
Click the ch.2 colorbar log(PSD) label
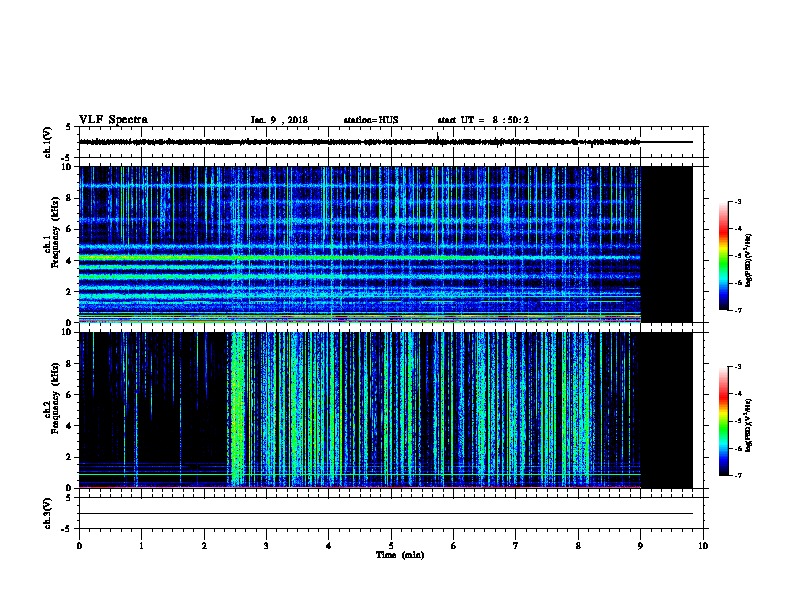click(748, 425)
